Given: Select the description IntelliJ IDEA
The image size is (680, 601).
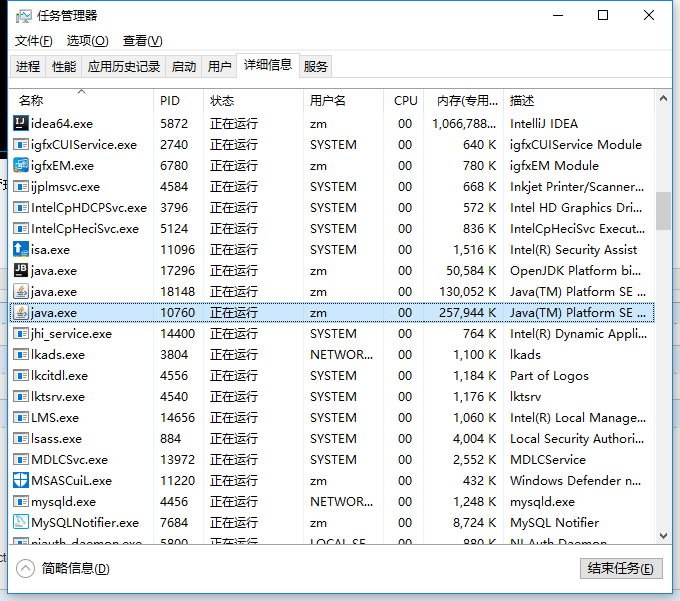Looking at the screenshot, I should click(544, 124).
